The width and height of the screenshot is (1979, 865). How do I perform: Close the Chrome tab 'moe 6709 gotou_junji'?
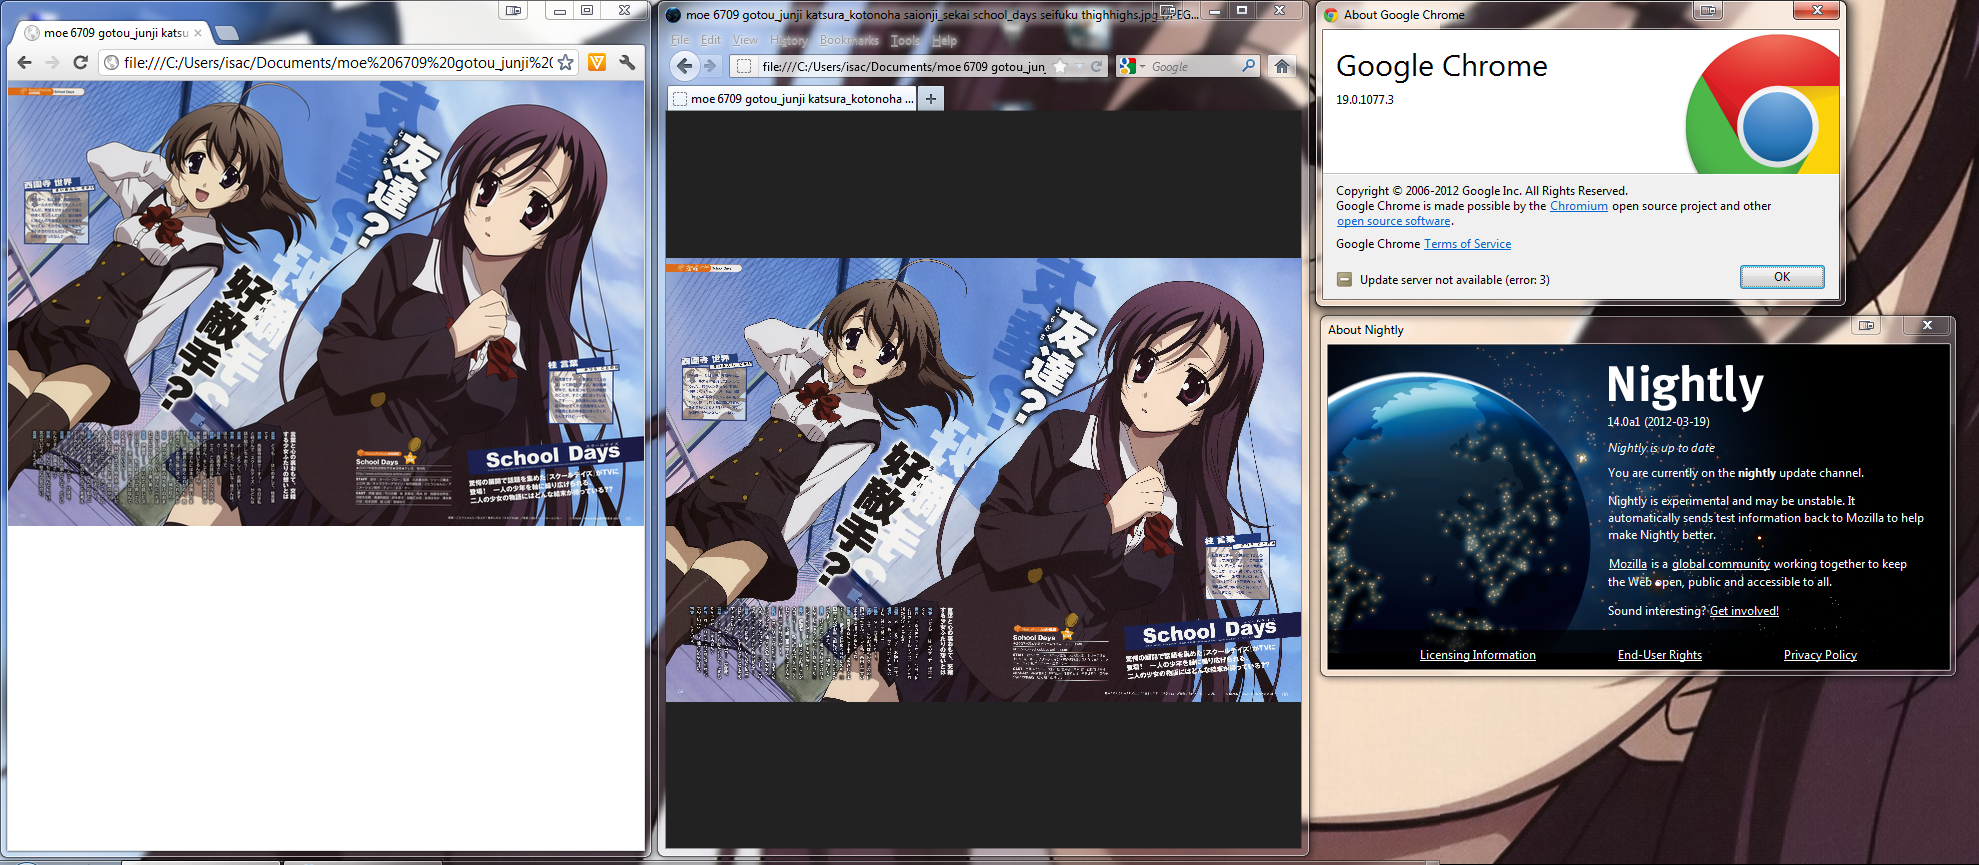pos(198,33)
